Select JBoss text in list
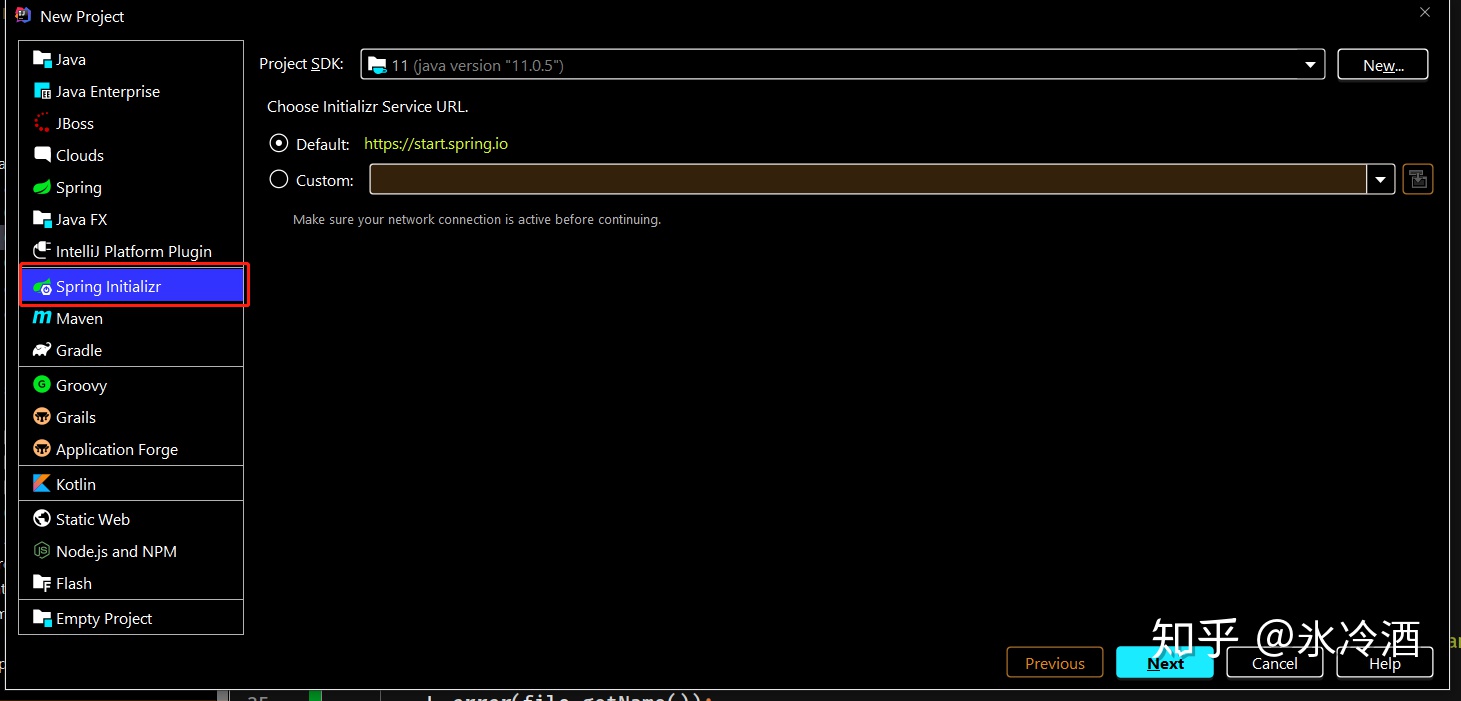1461x701 pixels. coord(75,124)
